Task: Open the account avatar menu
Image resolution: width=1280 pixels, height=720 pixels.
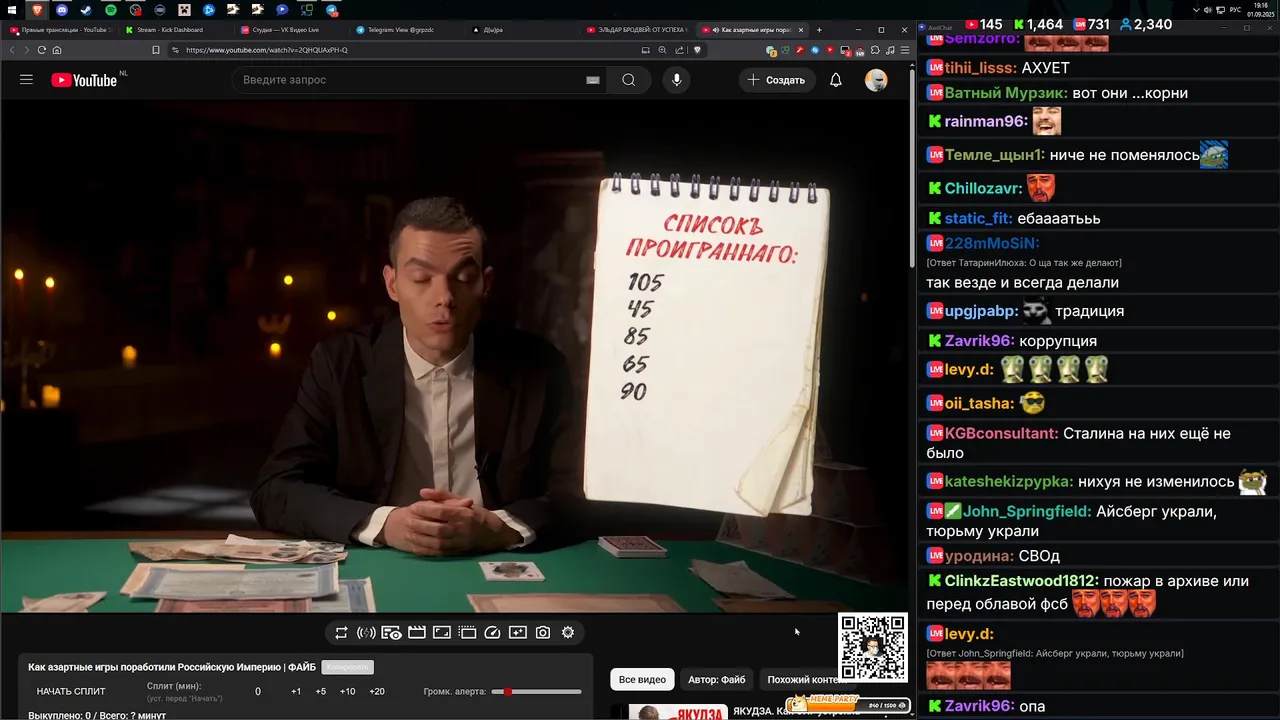Action: pyautogui.click(x=876, y=80)
